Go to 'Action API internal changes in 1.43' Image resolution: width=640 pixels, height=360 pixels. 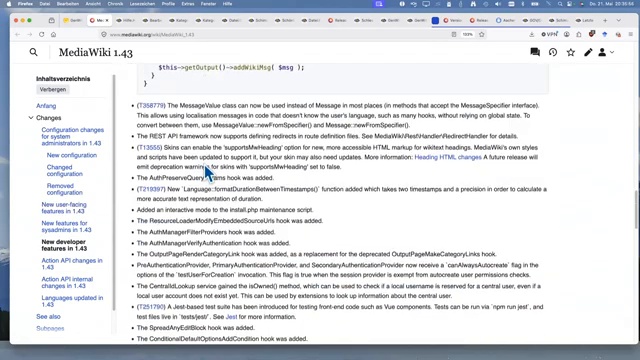[67, 282]
